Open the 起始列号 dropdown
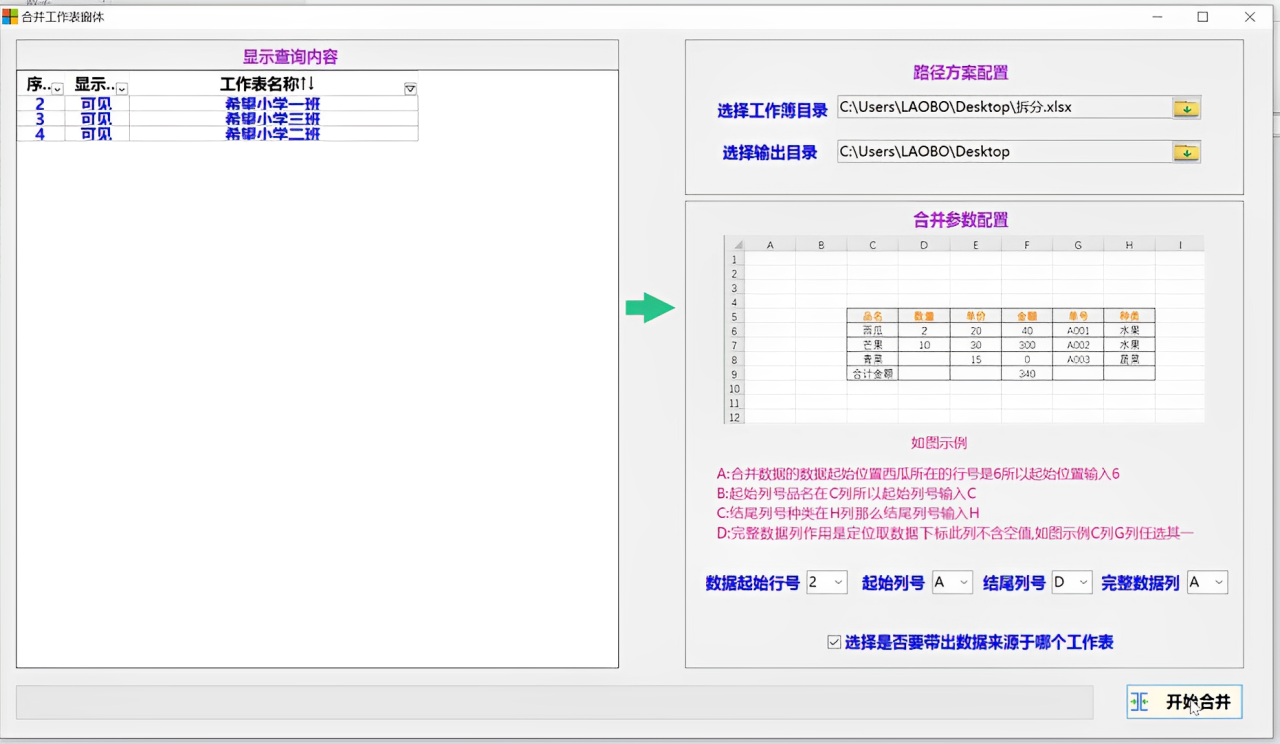This screenshot has height=744, width=1280. click(964, 582)
